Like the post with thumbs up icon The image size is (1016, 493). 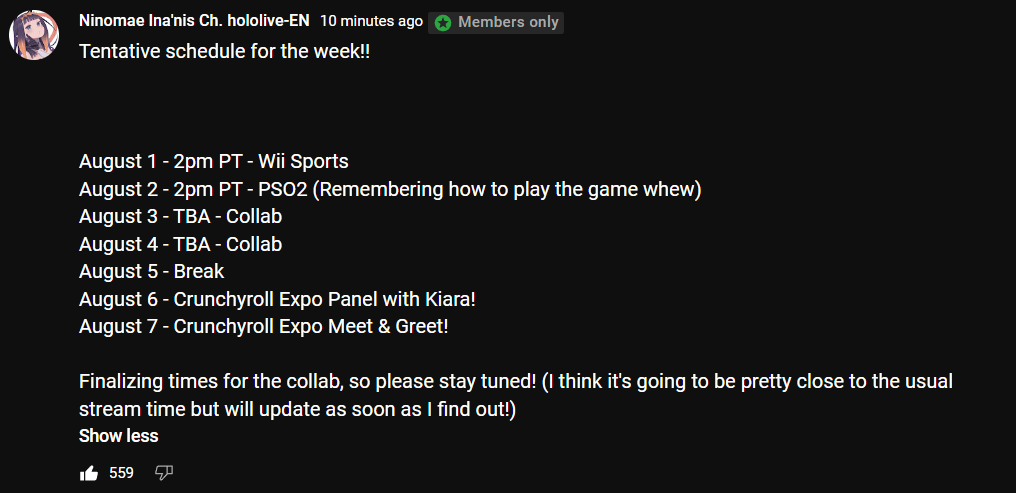click(x=89, y=474)
